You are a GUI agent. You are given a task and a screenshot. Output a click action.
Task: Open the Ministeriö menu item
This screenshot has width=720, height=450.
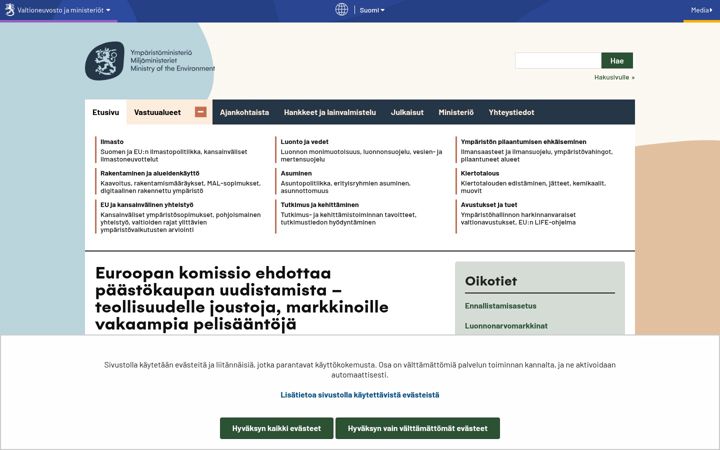point(456,112)
